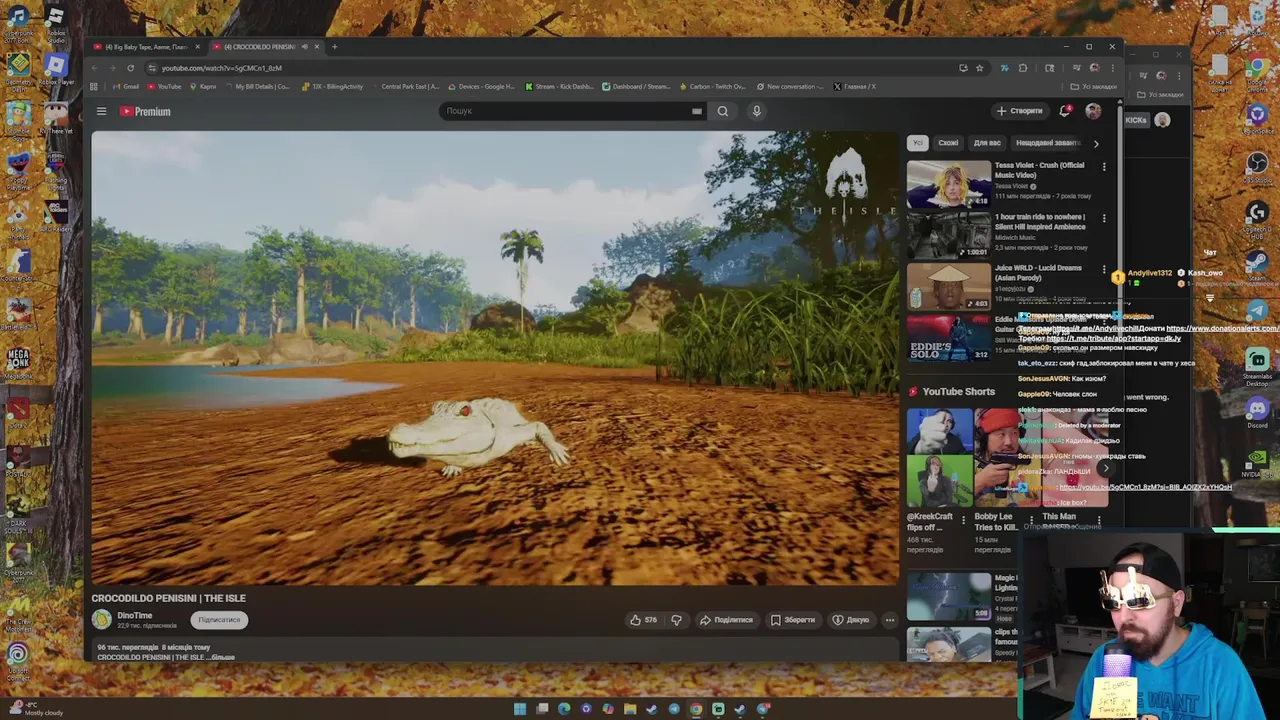Screen dimensions: 1280x720
Task: Open options menu for Juice WRLD video
Action: [1104, 270]
